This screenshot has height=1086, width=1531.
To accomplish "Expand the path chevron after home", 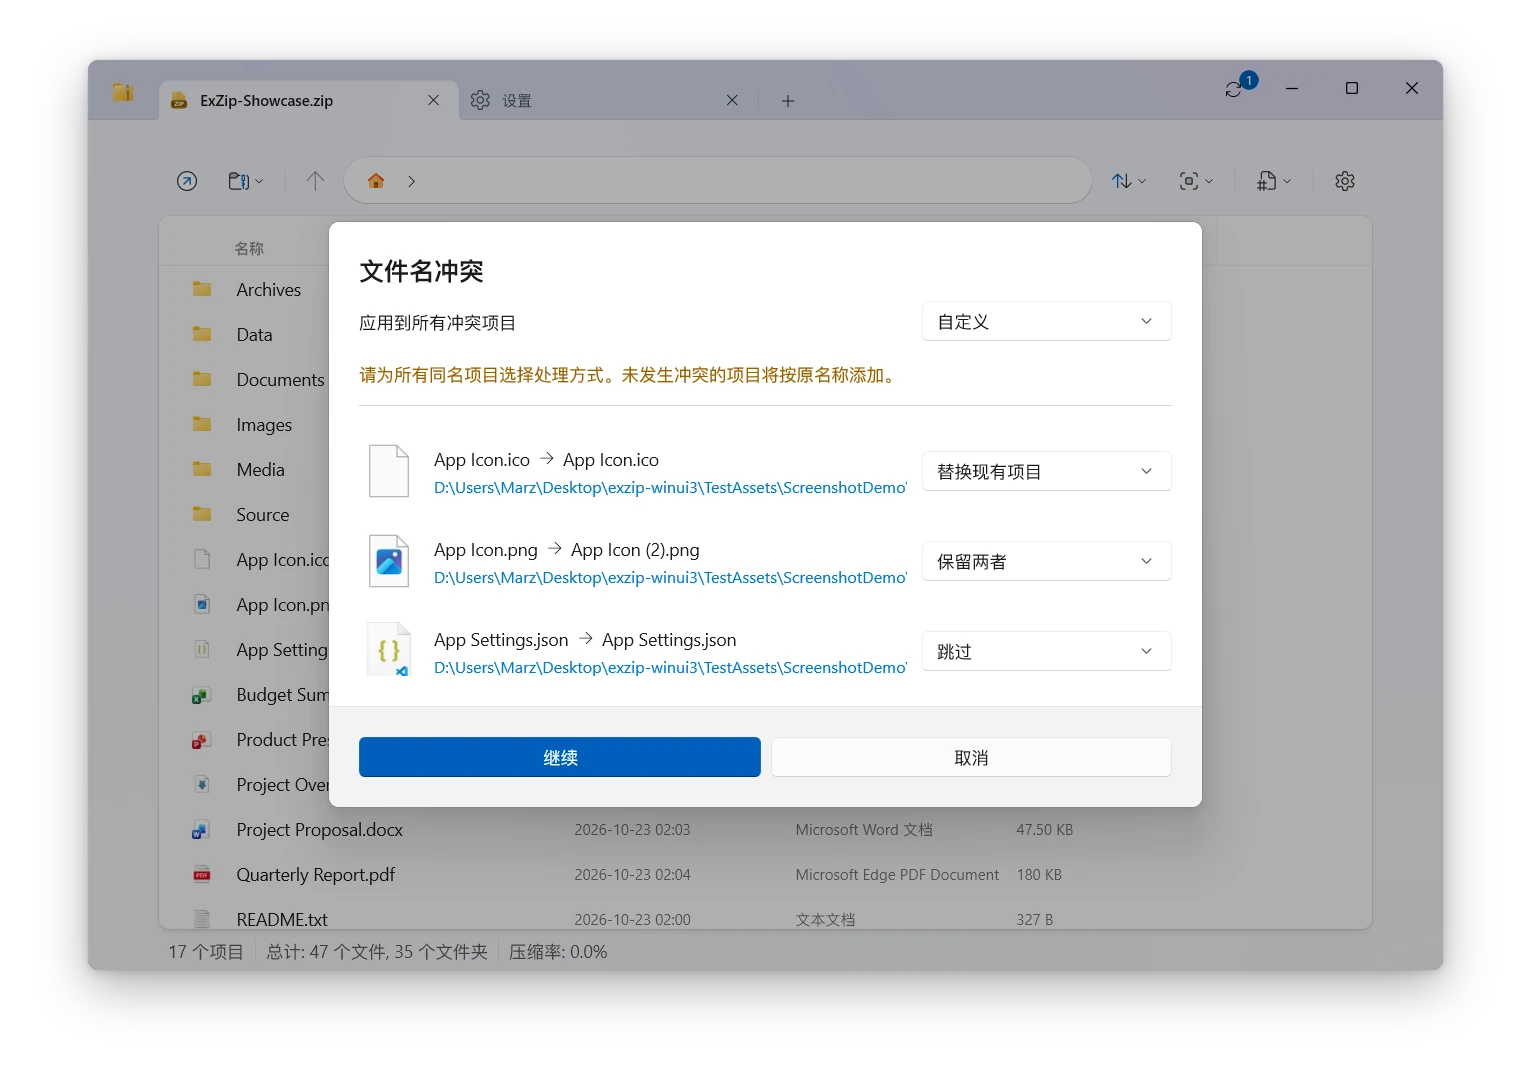I will point(411,181).
